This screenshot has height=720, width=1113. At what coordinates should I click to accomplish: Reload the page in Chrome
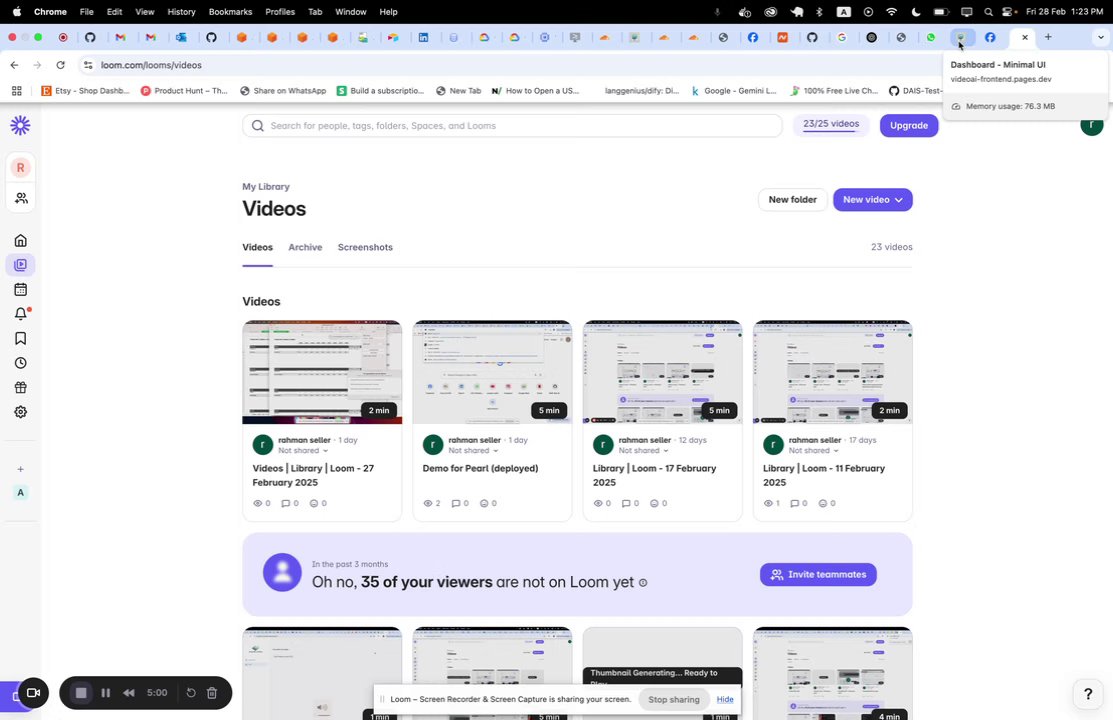[x=60, y=65]
